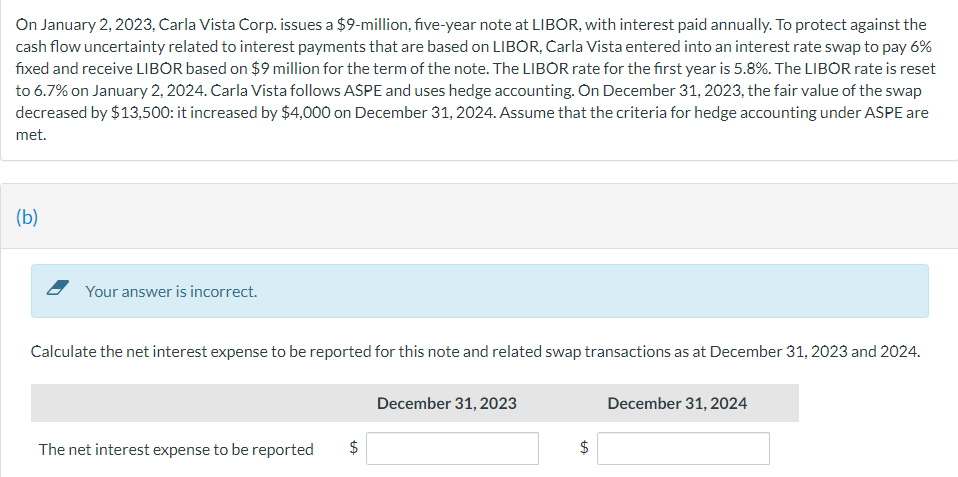Click the word 'met.' ending the paragraph
Screen dimensions: 958x477
[31, 134]
